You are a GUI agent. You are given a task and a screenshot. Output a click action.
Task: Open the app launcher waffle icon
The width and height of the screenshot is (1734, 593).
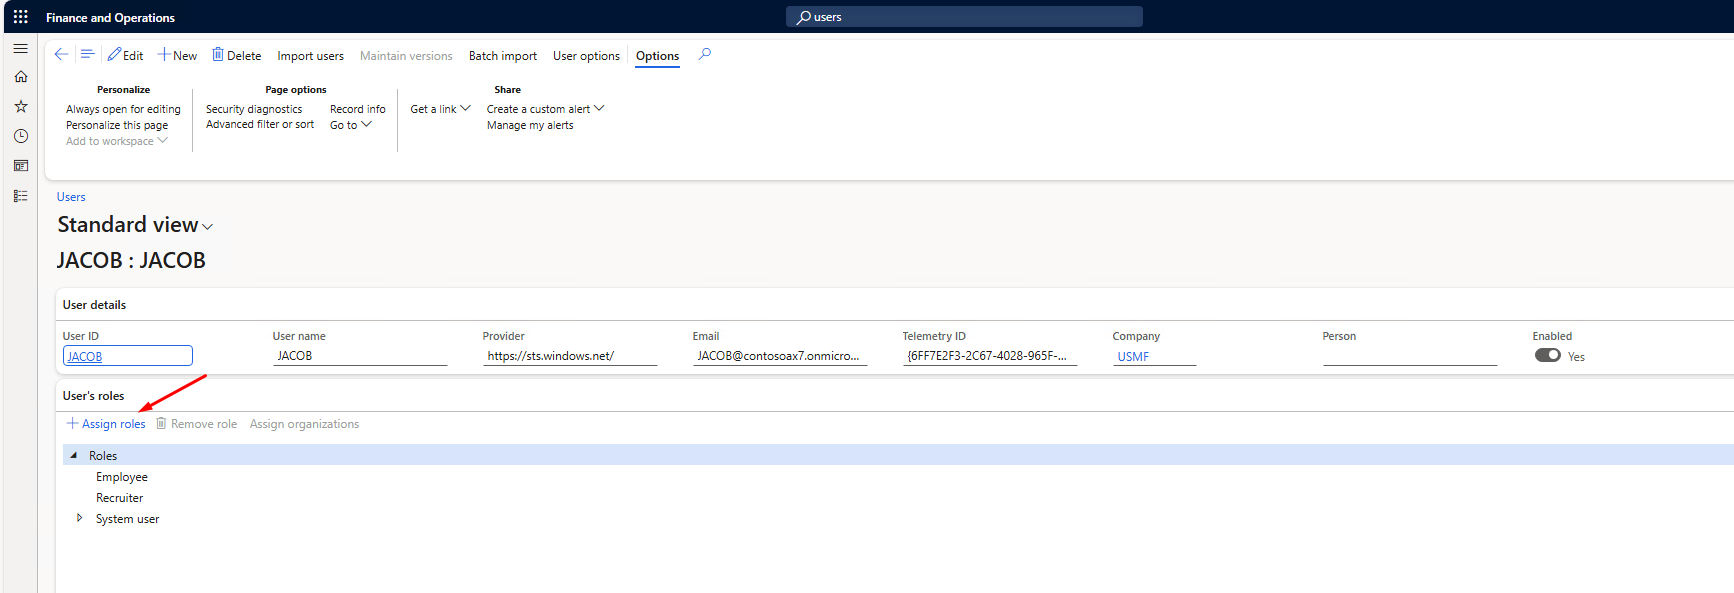[x=20, y=17]
